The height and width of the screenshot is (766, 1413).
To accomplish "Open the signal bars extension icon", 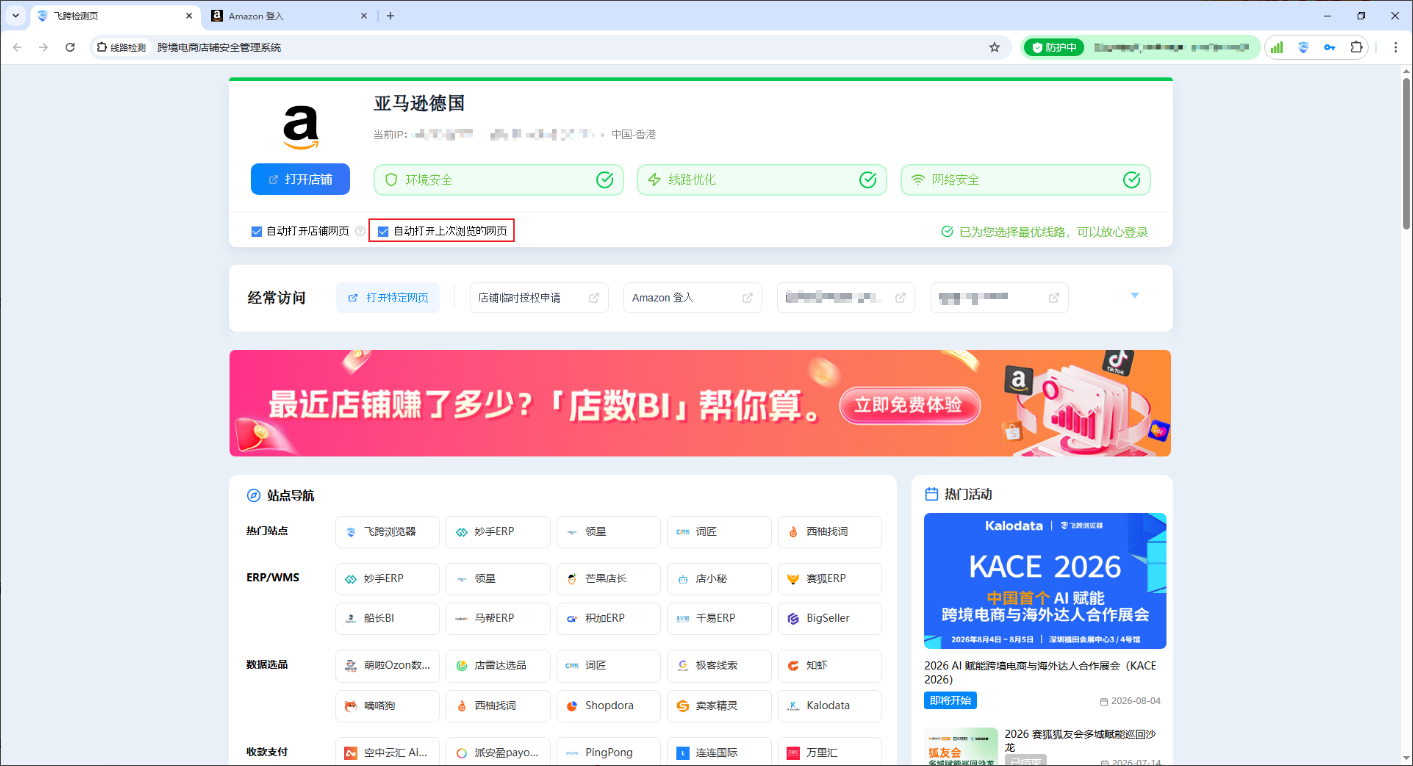I will (1276, 47).
